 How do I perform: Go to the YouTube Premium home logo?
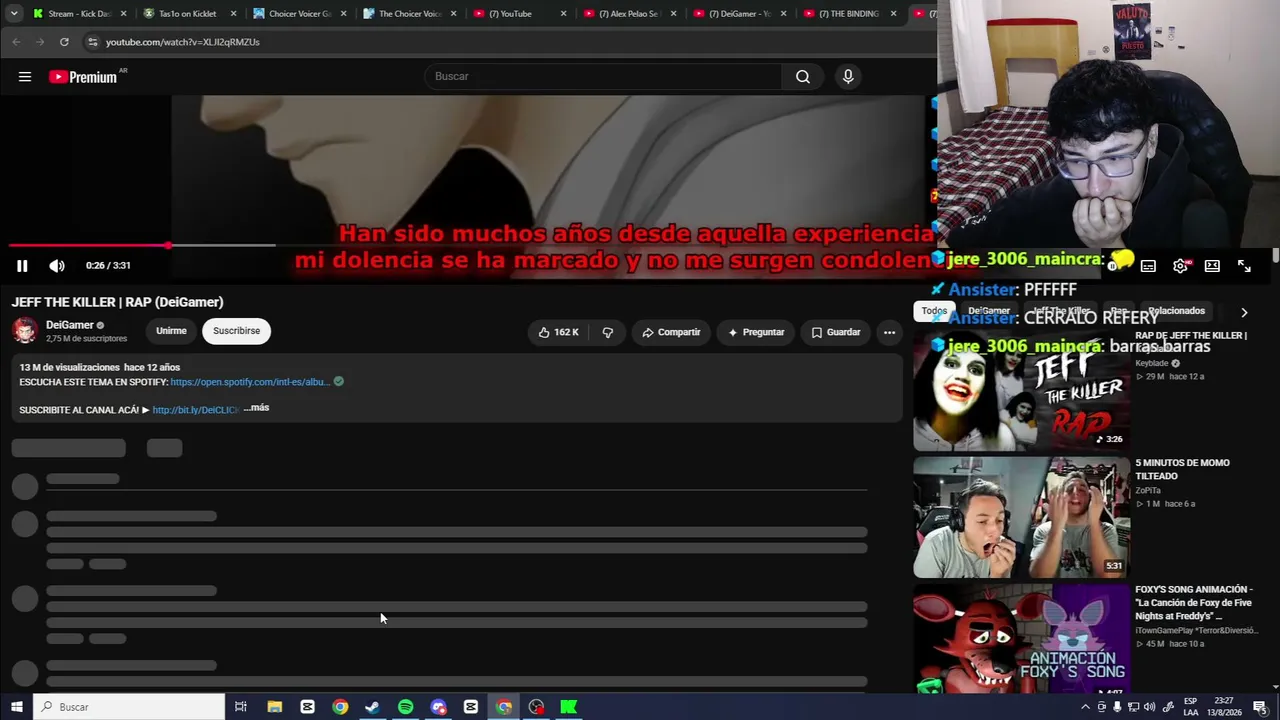tap(84, 77)
